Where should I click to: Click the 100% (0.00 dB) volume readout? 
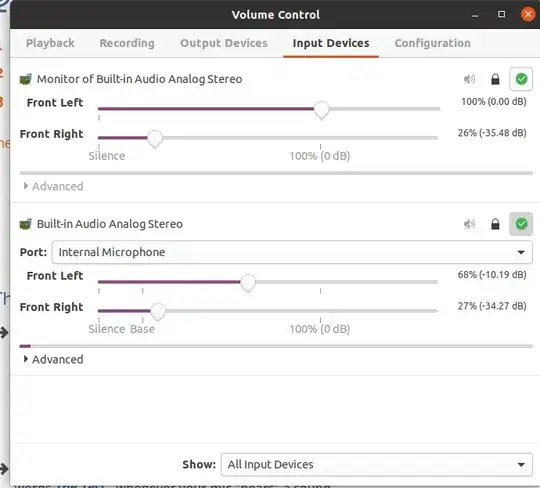pyautogui.click(x=494, y=102)
